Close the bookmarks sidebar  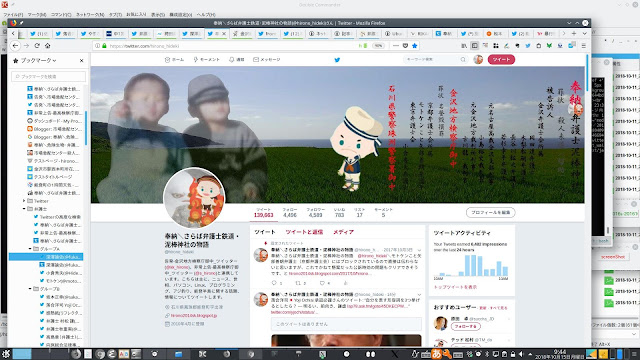(x=82, y=60)
